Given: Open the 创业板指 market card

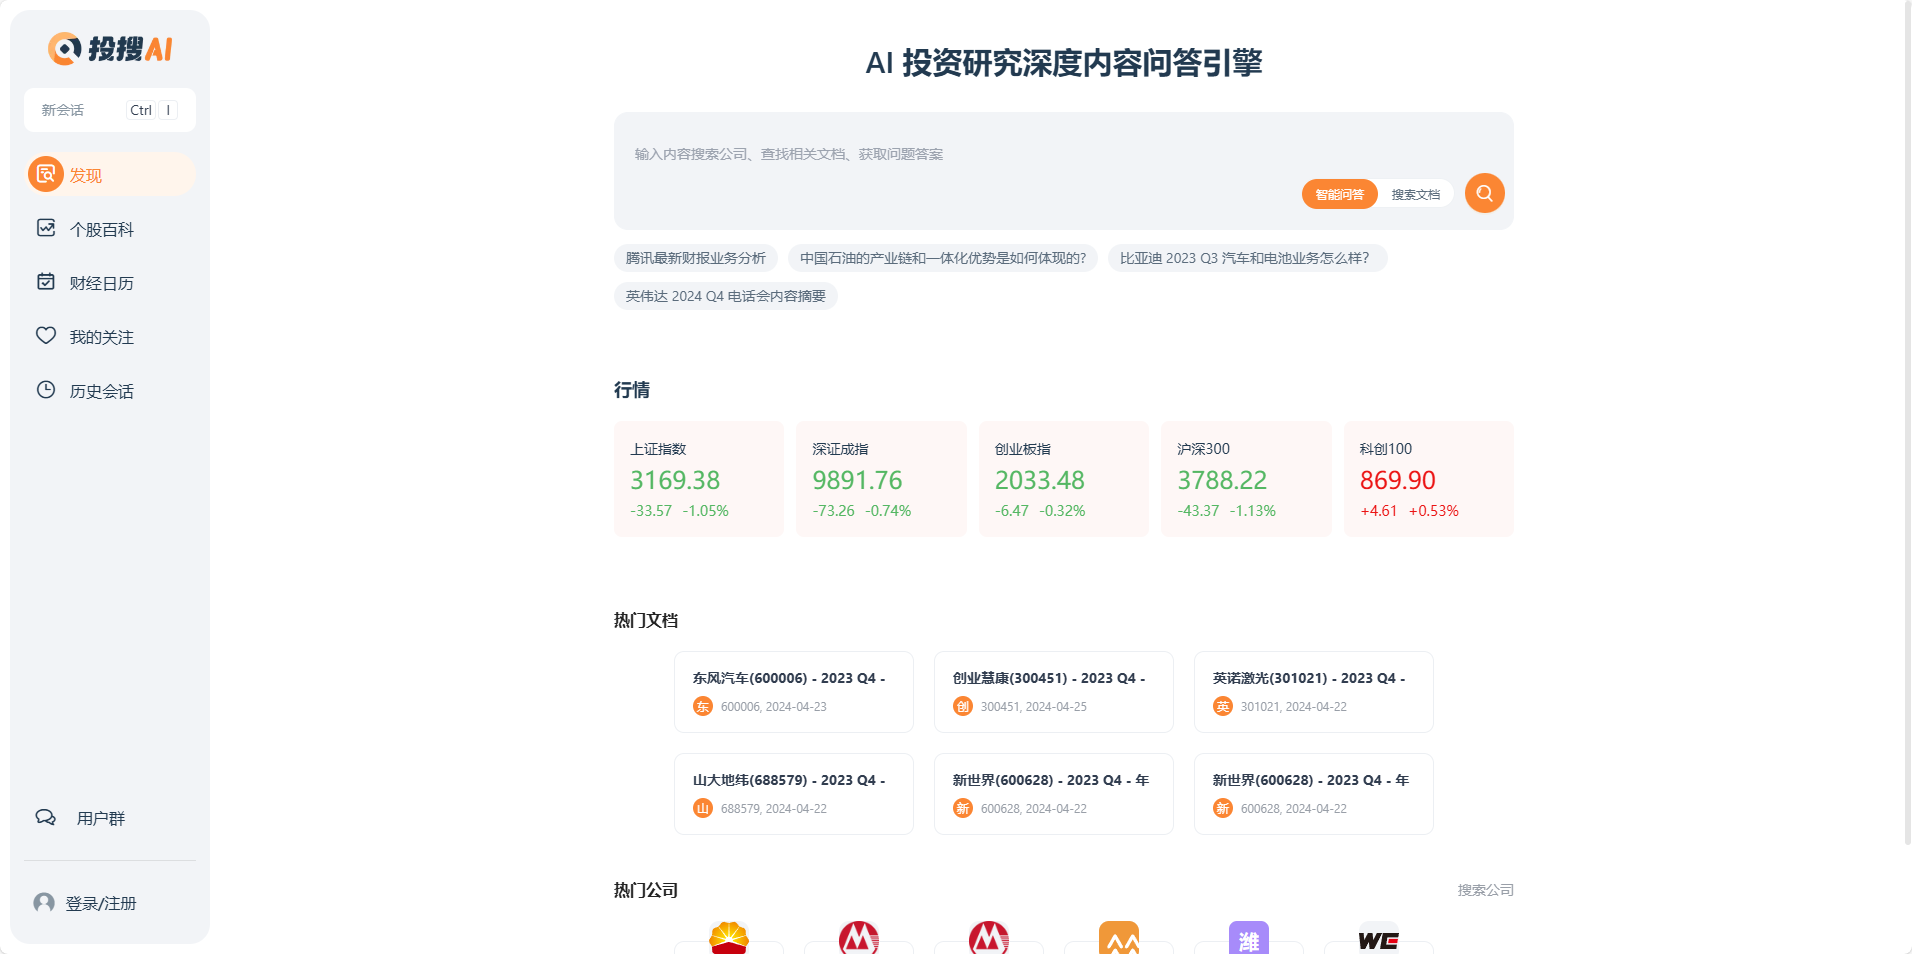Looking at the screenshot, I should pos(1064,479).
